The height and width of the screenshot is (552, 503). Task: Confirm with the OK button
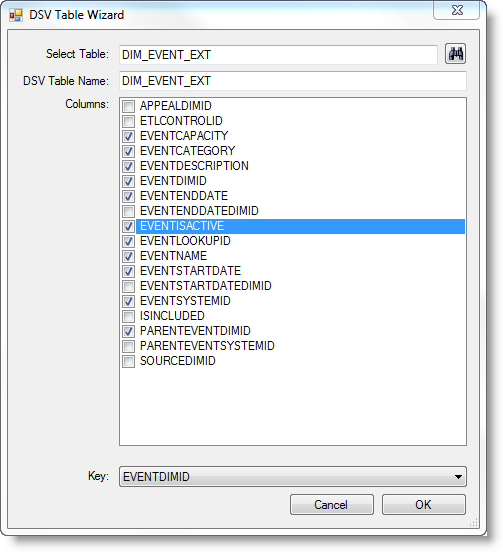point(423,504)
